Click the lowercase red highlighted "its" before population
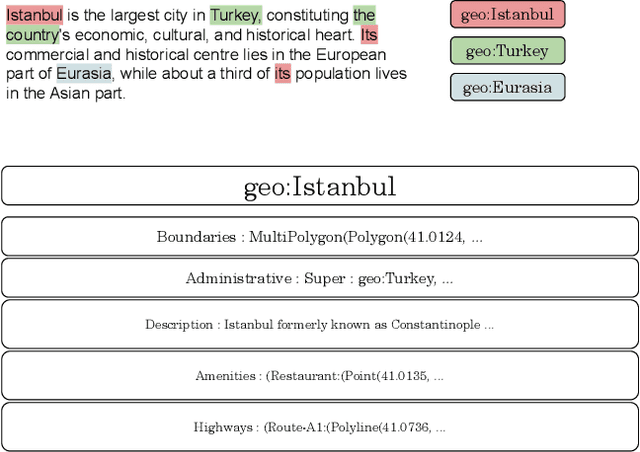The width and height of the screenshot is (640, 452). click(282, 74)
